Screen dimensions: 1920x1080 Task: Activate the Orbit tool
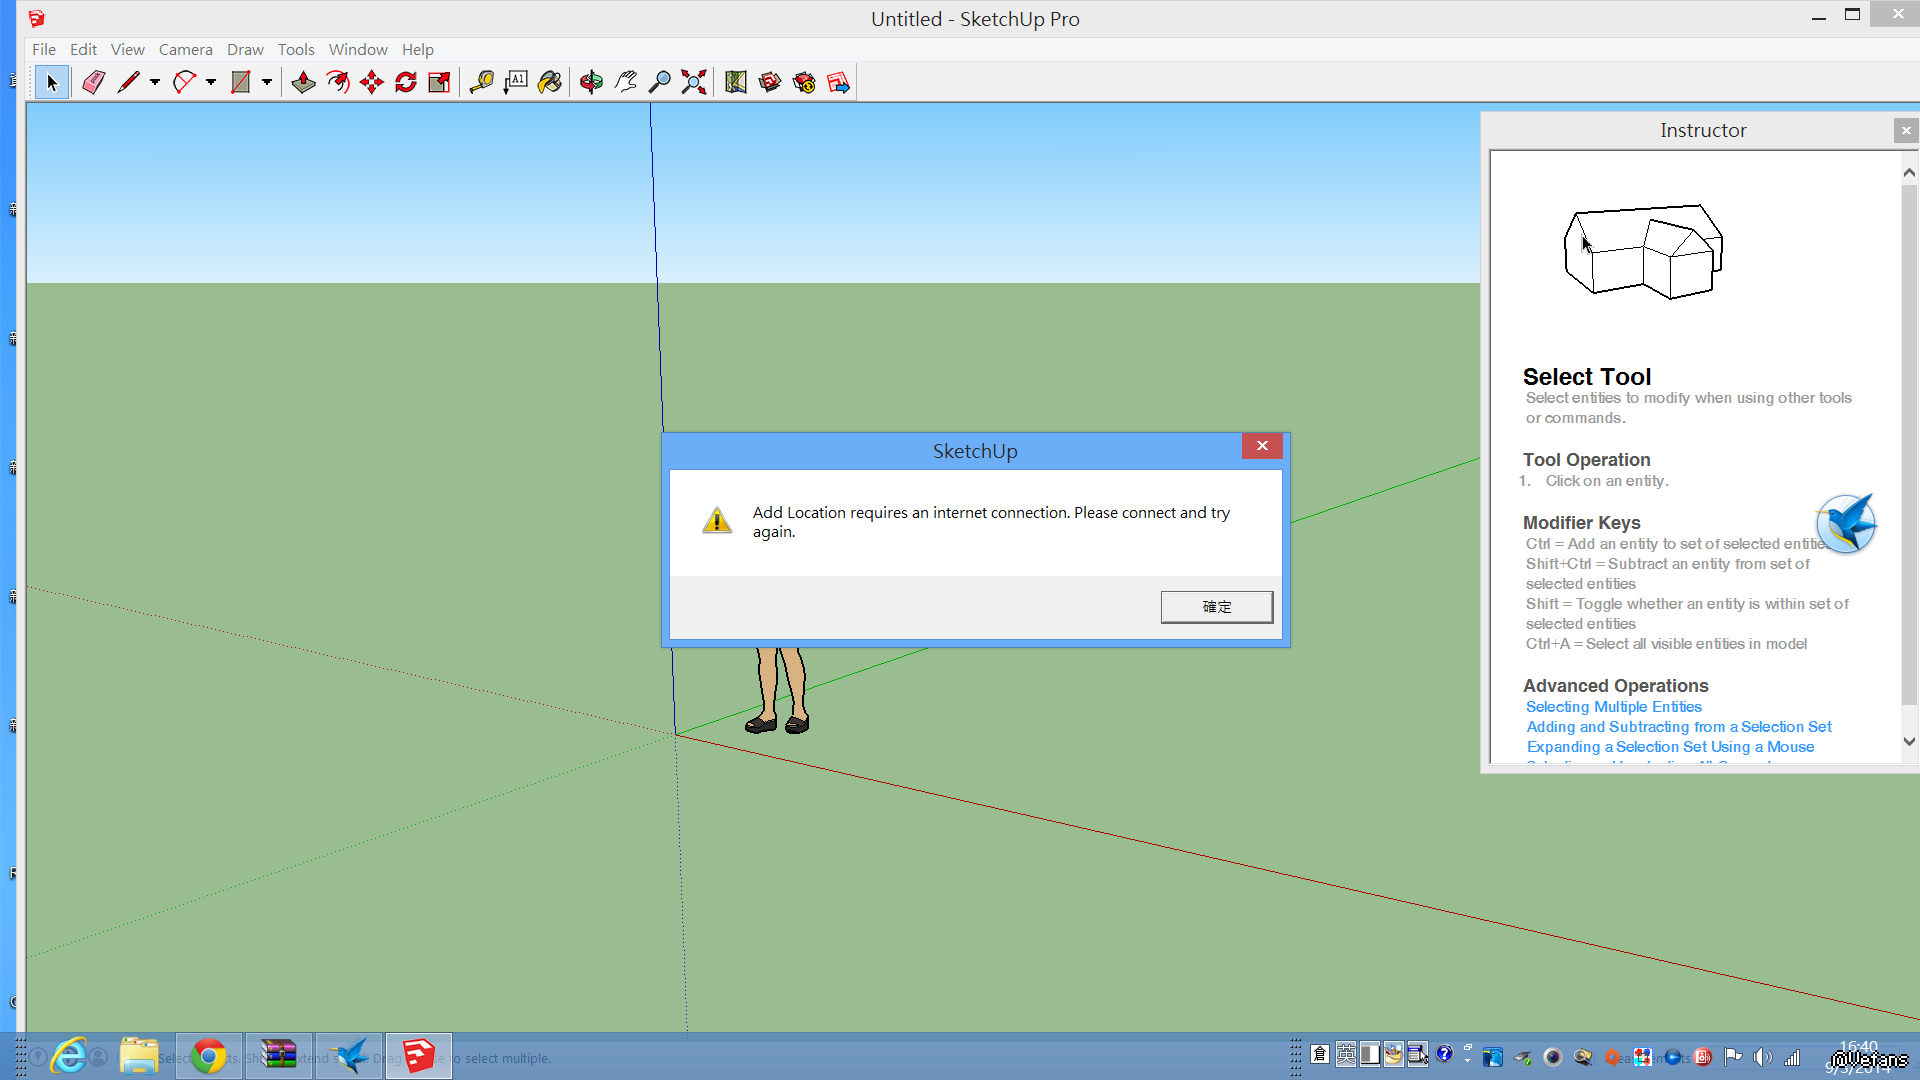pos(592,82)
